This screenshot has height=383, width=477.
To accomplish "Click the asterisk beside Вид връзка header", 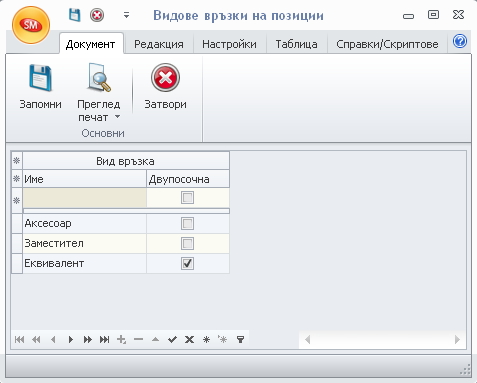I will point(17,161).
